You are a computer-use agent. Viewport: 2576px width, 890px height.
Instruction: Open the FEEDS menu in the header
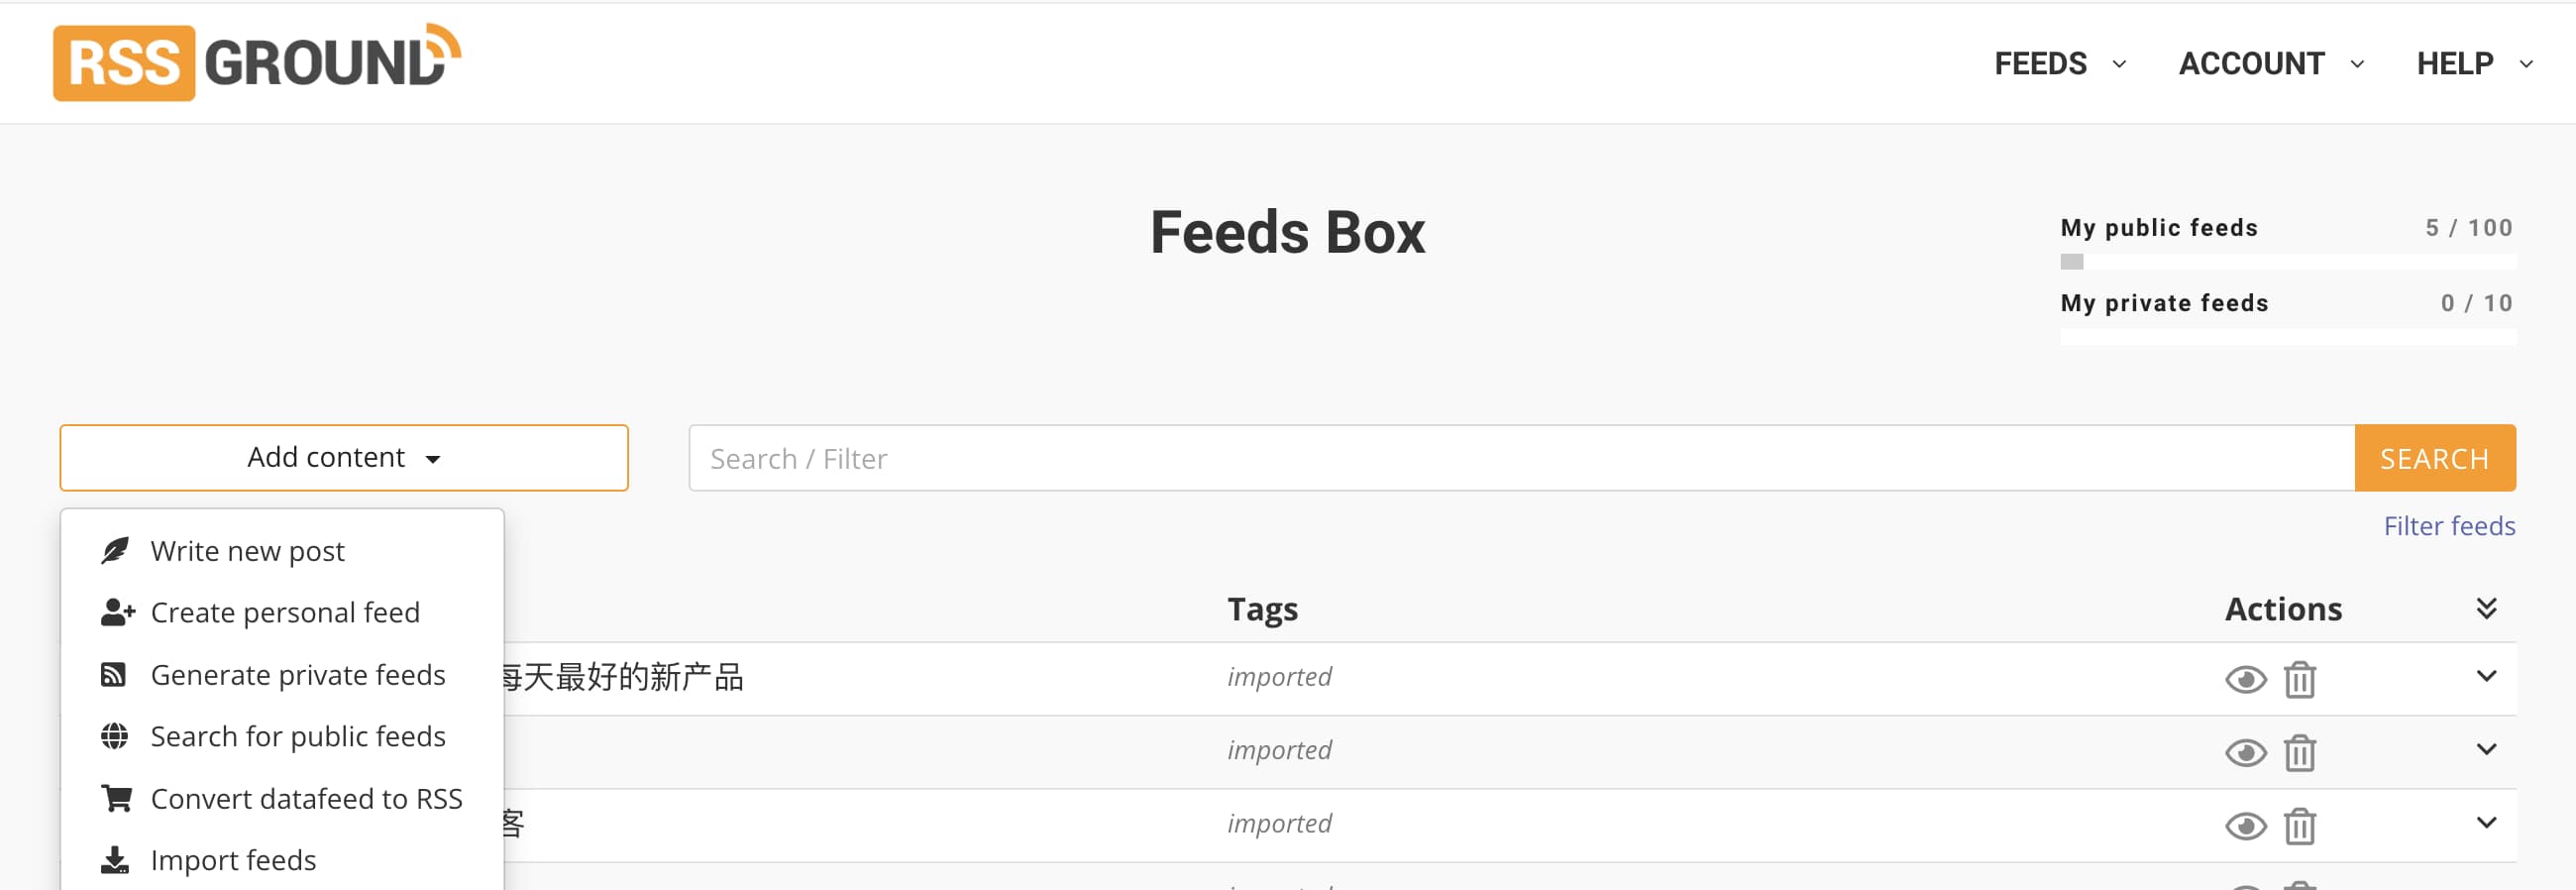[2058, 64]
